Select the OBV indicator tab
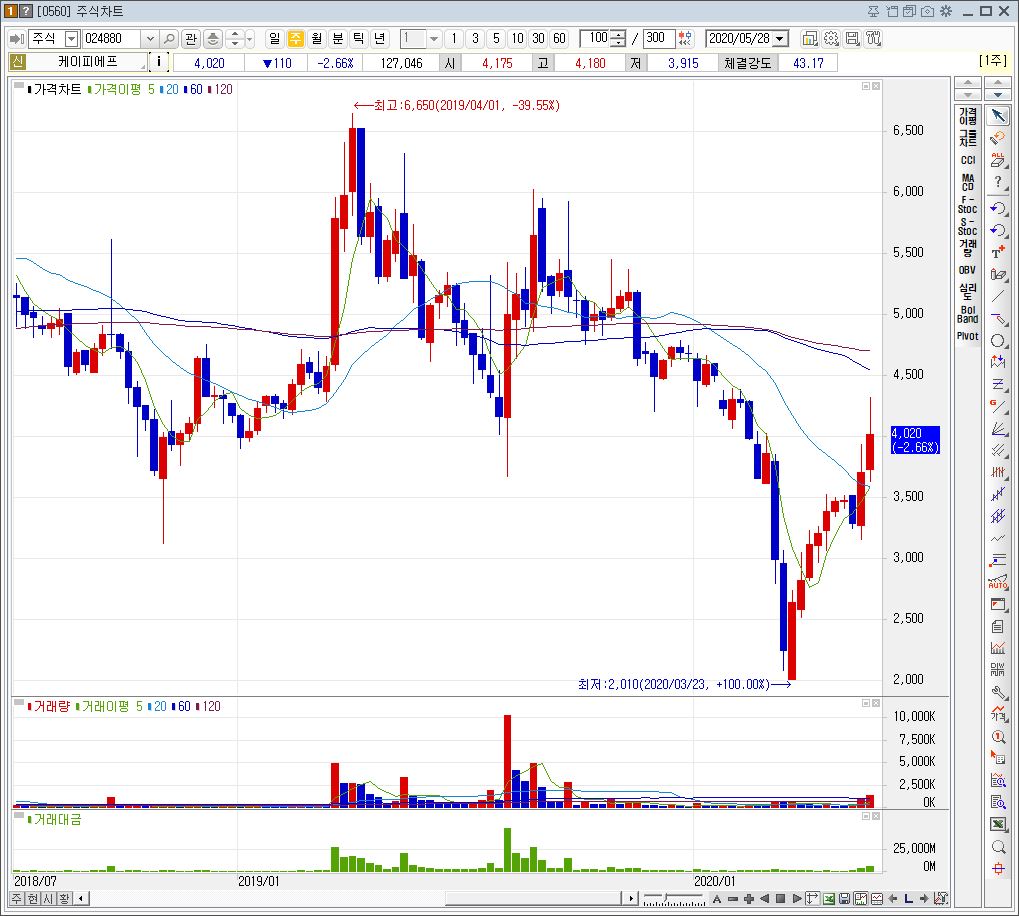The width and height of the screenshot is (1019, 916). point(968,270)
